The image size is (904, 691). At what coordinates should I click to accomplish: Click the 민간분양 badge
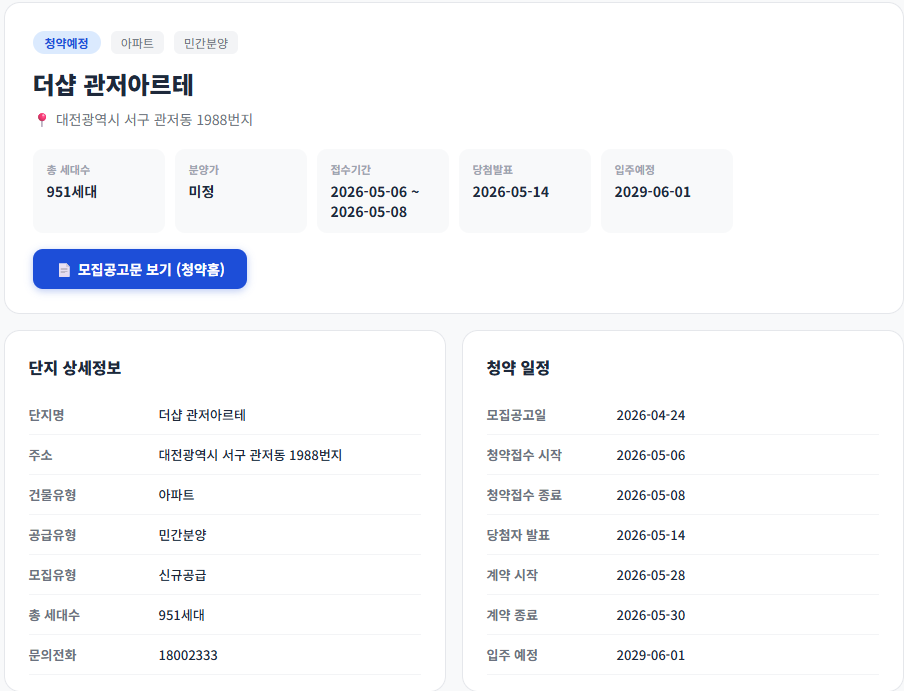pyautogui.click(x=203, y=42)
